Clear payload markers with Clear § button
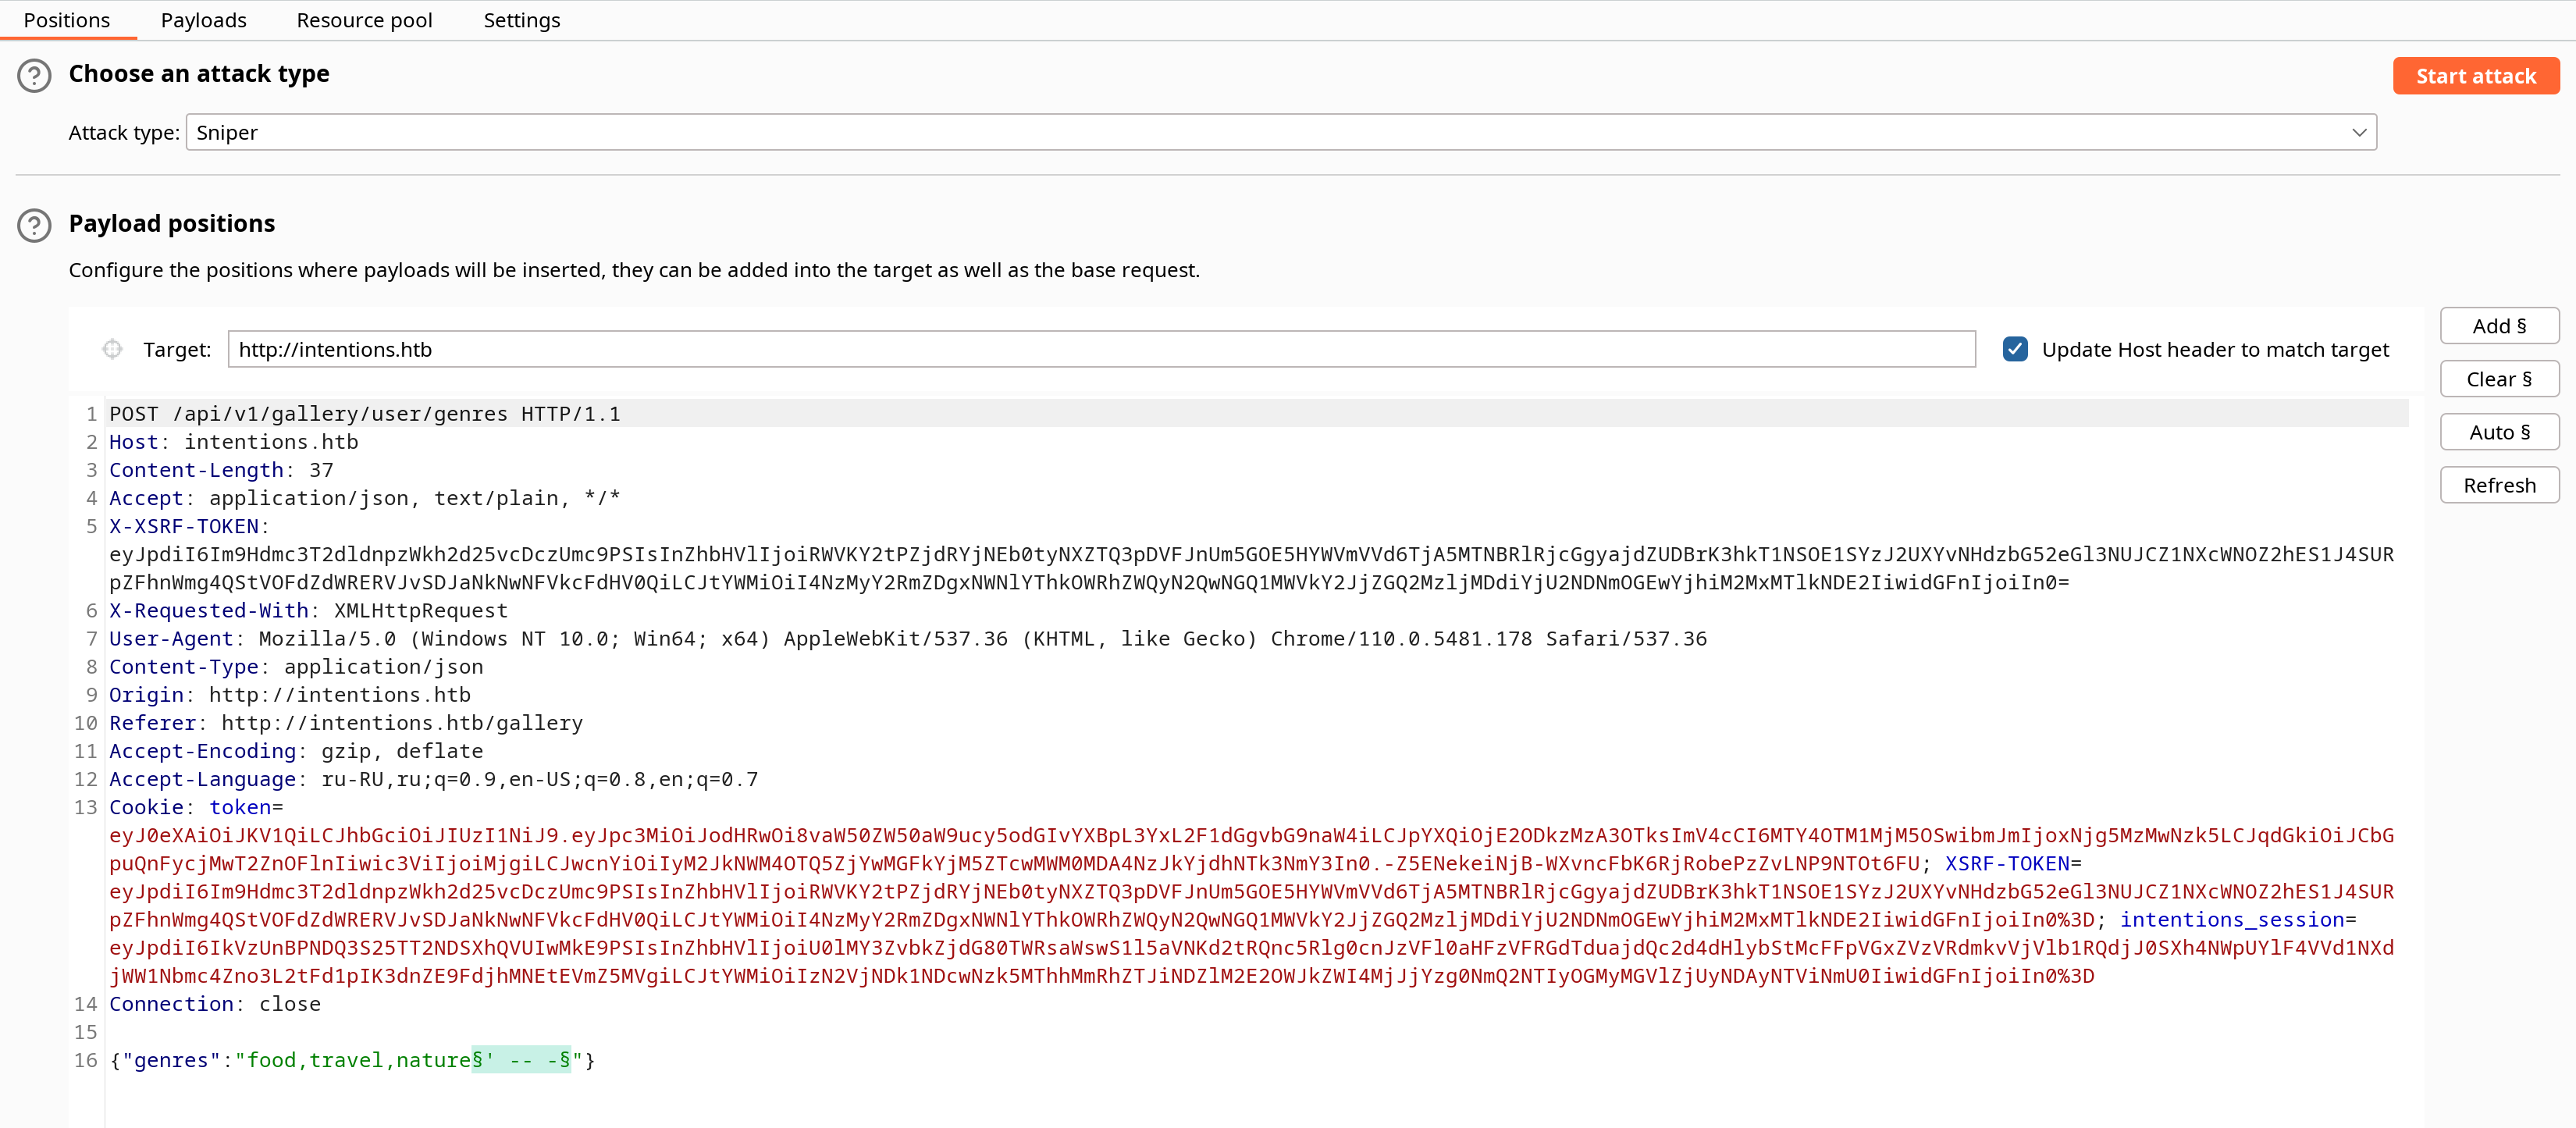Viewport: 2576px width, 1128px height. pos(2499,379)
